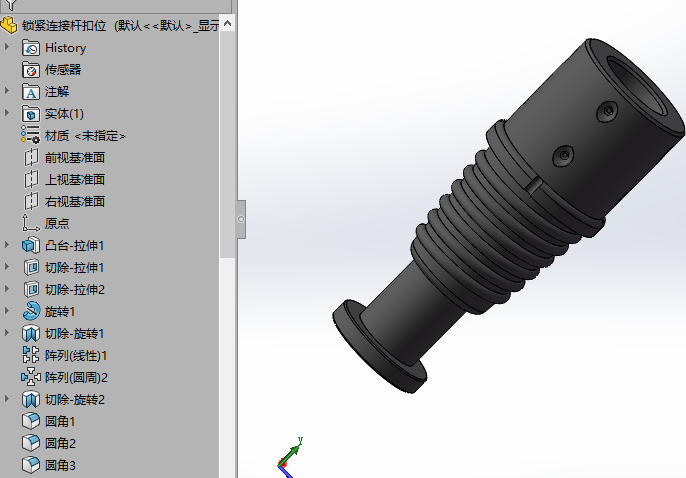Image resolution: width=686 pixels, height=478 pixels.
Task: Select the 切除-旋转2 label
Action: click(75, 399)
